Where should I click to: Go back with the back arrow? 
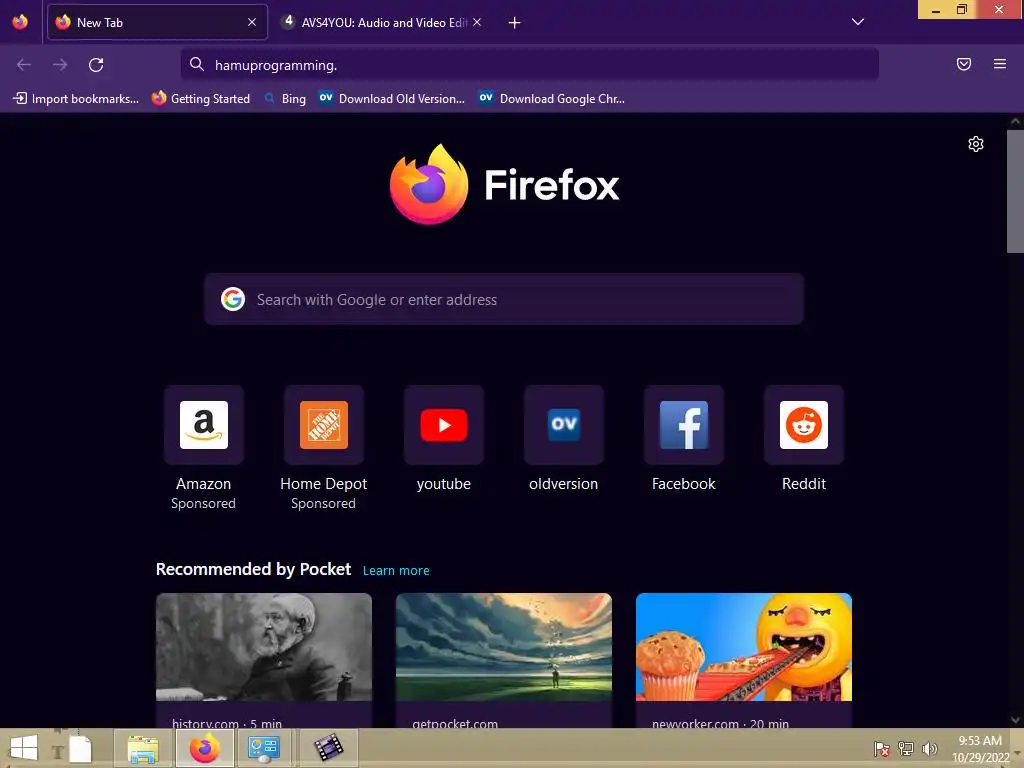[24, 65]
